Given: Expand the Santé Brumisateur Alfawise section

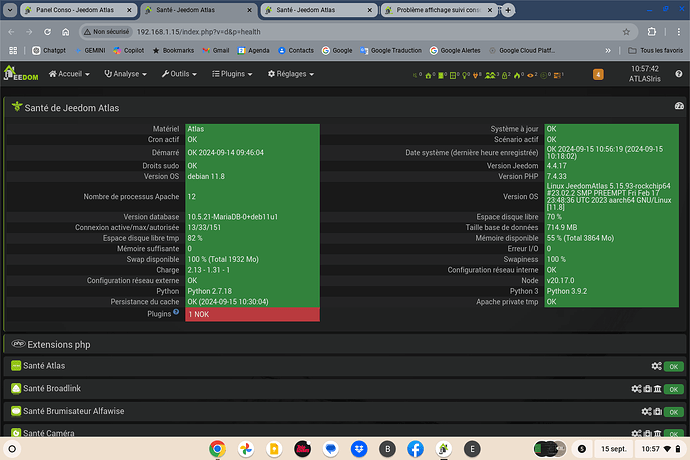Looking at the screenshot, I should [x=345, y=411].
